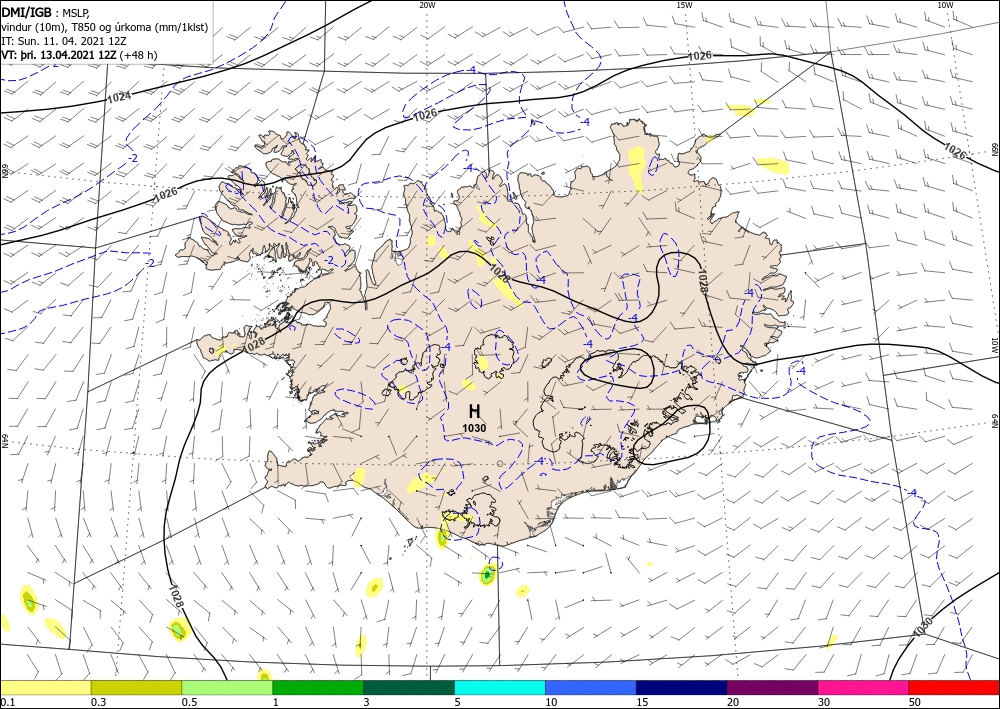Click the 0.1 legend value

[7, 702]
